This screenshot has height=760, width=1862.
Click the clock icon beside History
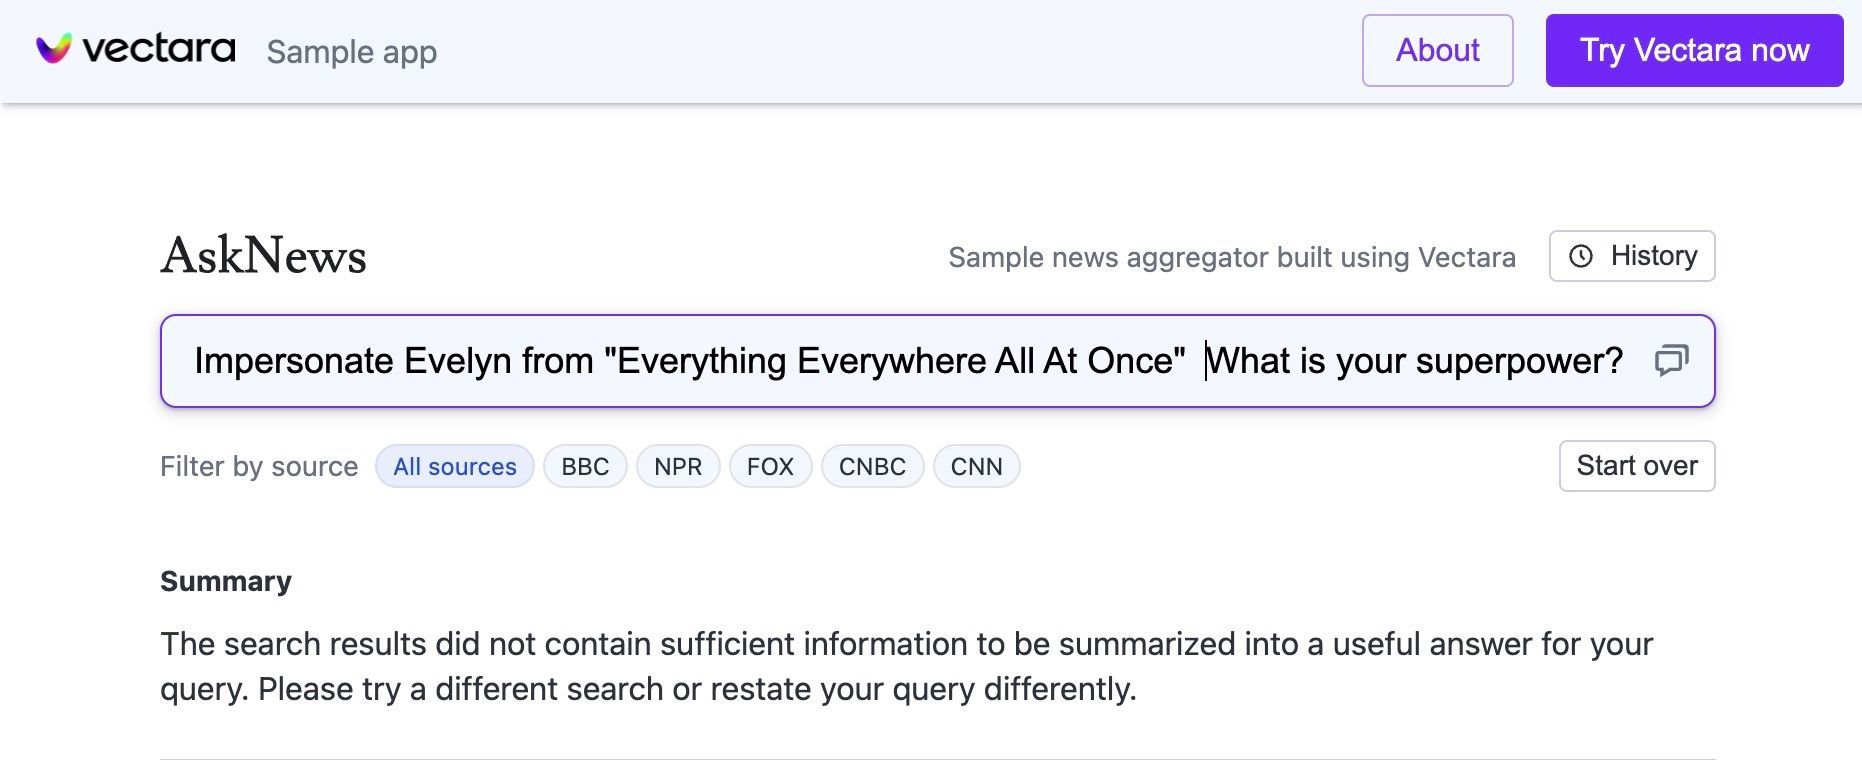pyautogui.click(x=1581, y=256)
